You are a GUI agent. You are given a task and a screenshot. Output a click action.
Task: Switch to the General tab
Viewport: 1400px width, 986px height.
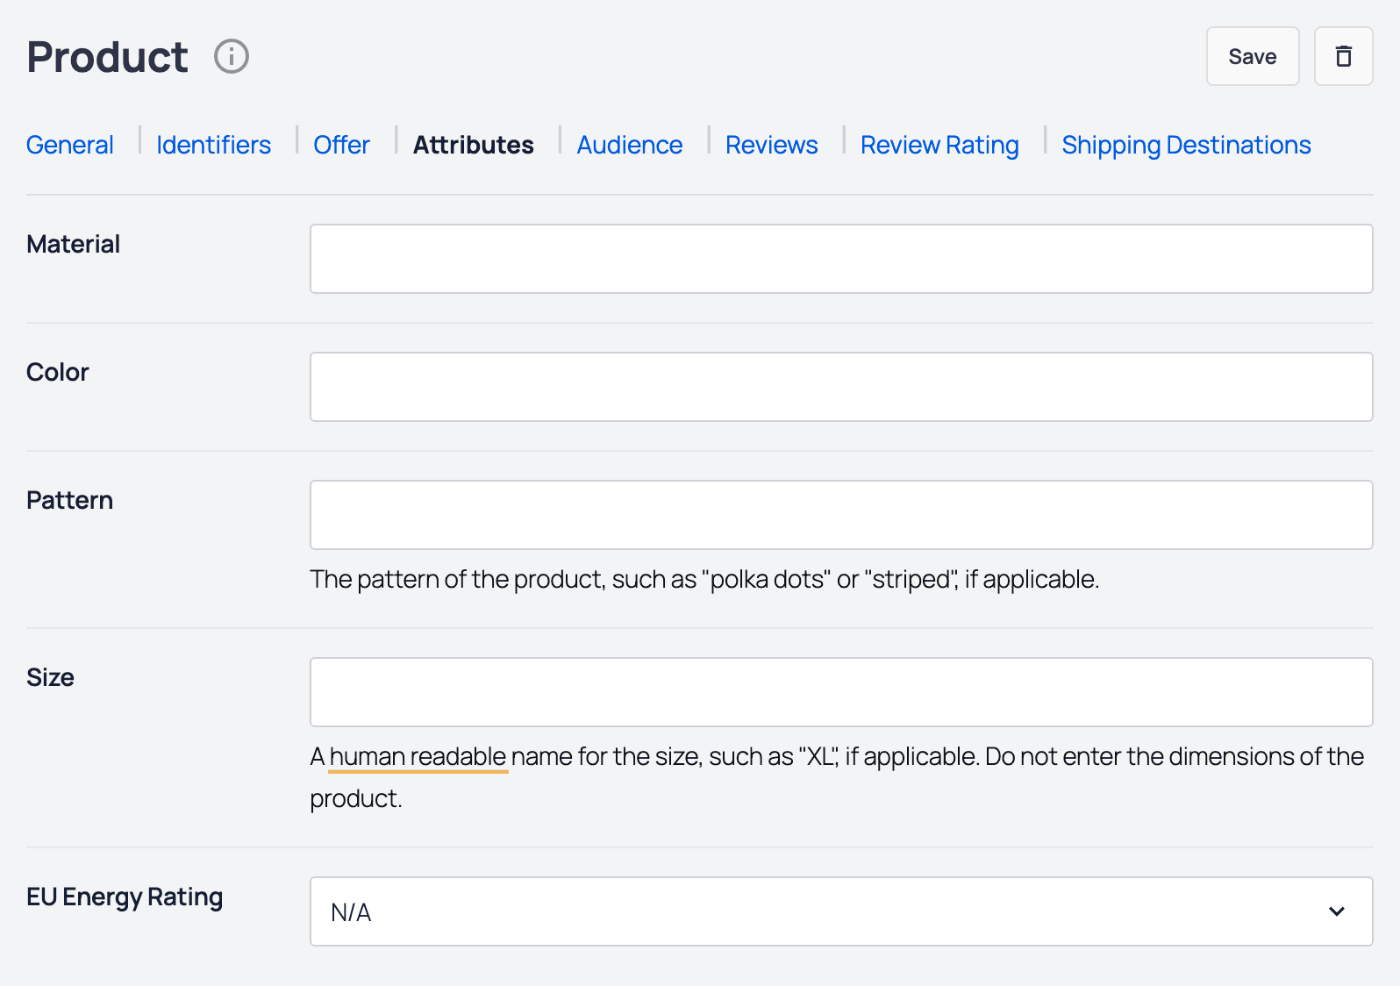[69, 144]
